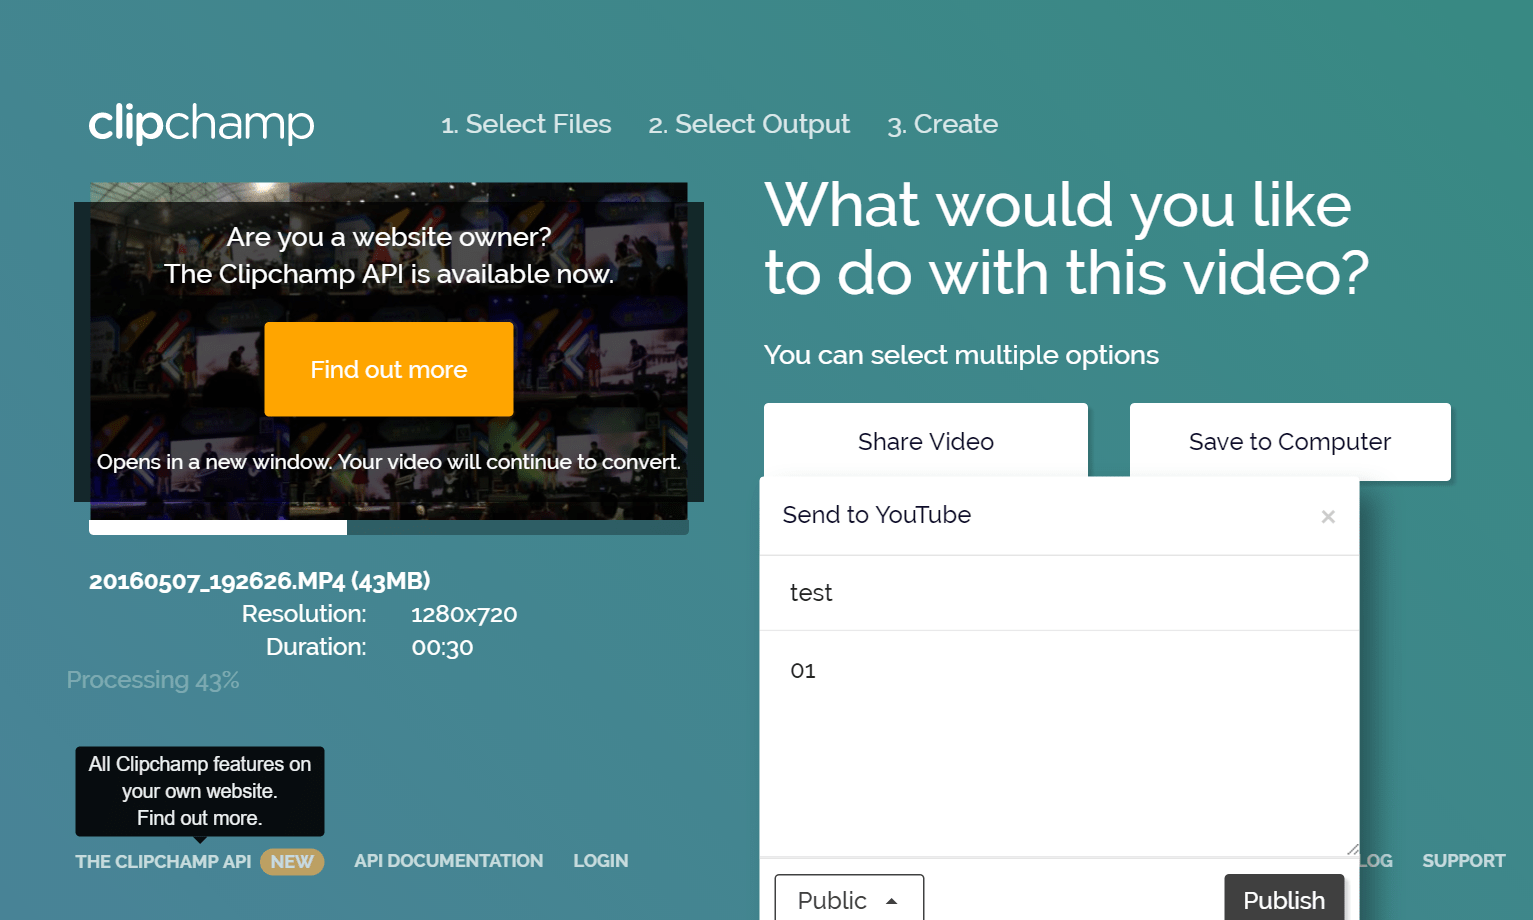Switch to step 2. Select Output
1533x920 pixels.
749,124
